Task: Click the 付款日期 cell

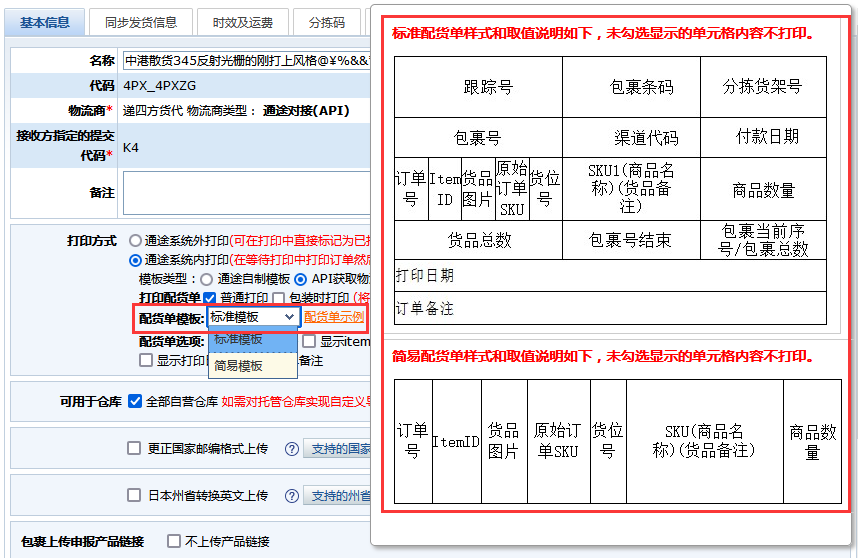Action: click(763, 137)
